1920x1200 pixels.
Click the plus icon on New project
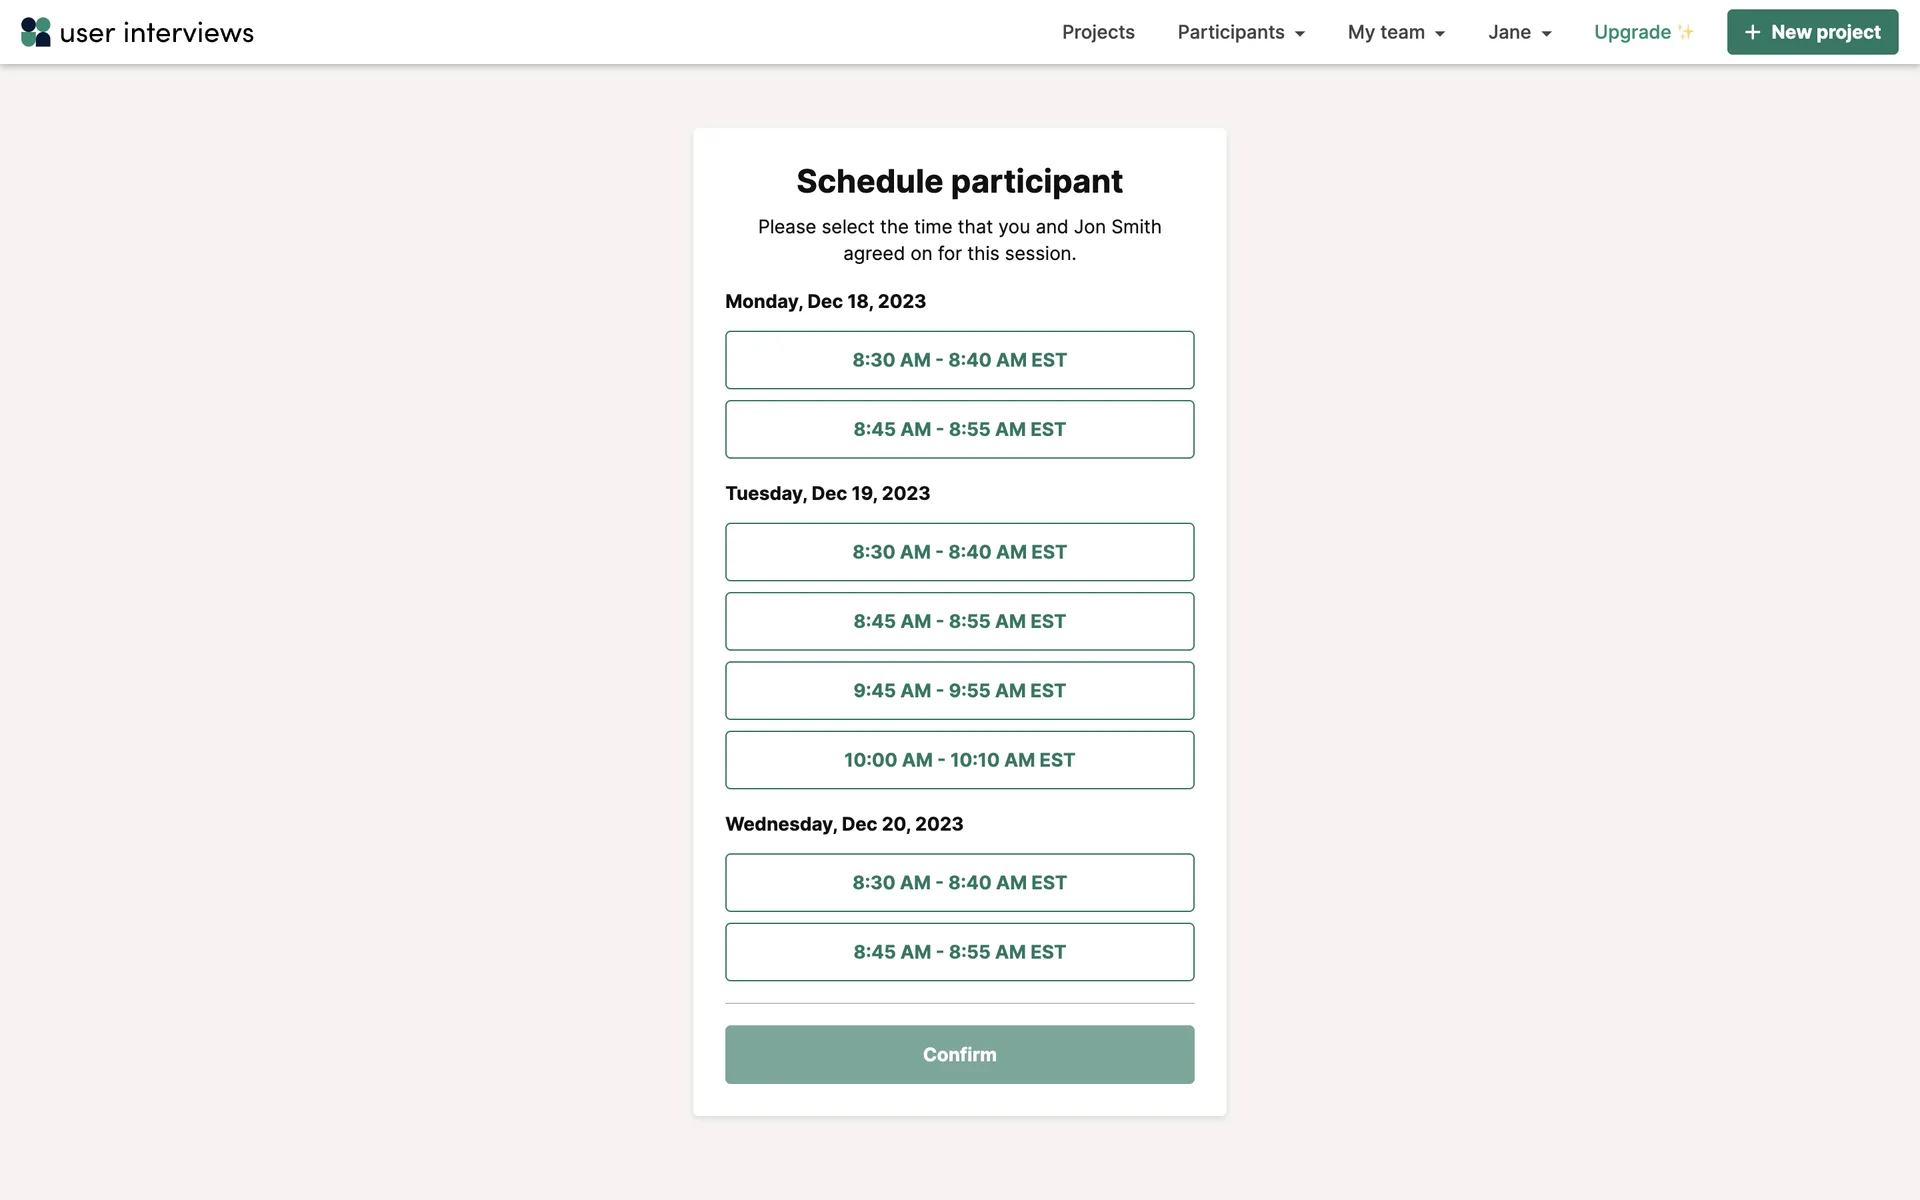tap(1752, 32)
